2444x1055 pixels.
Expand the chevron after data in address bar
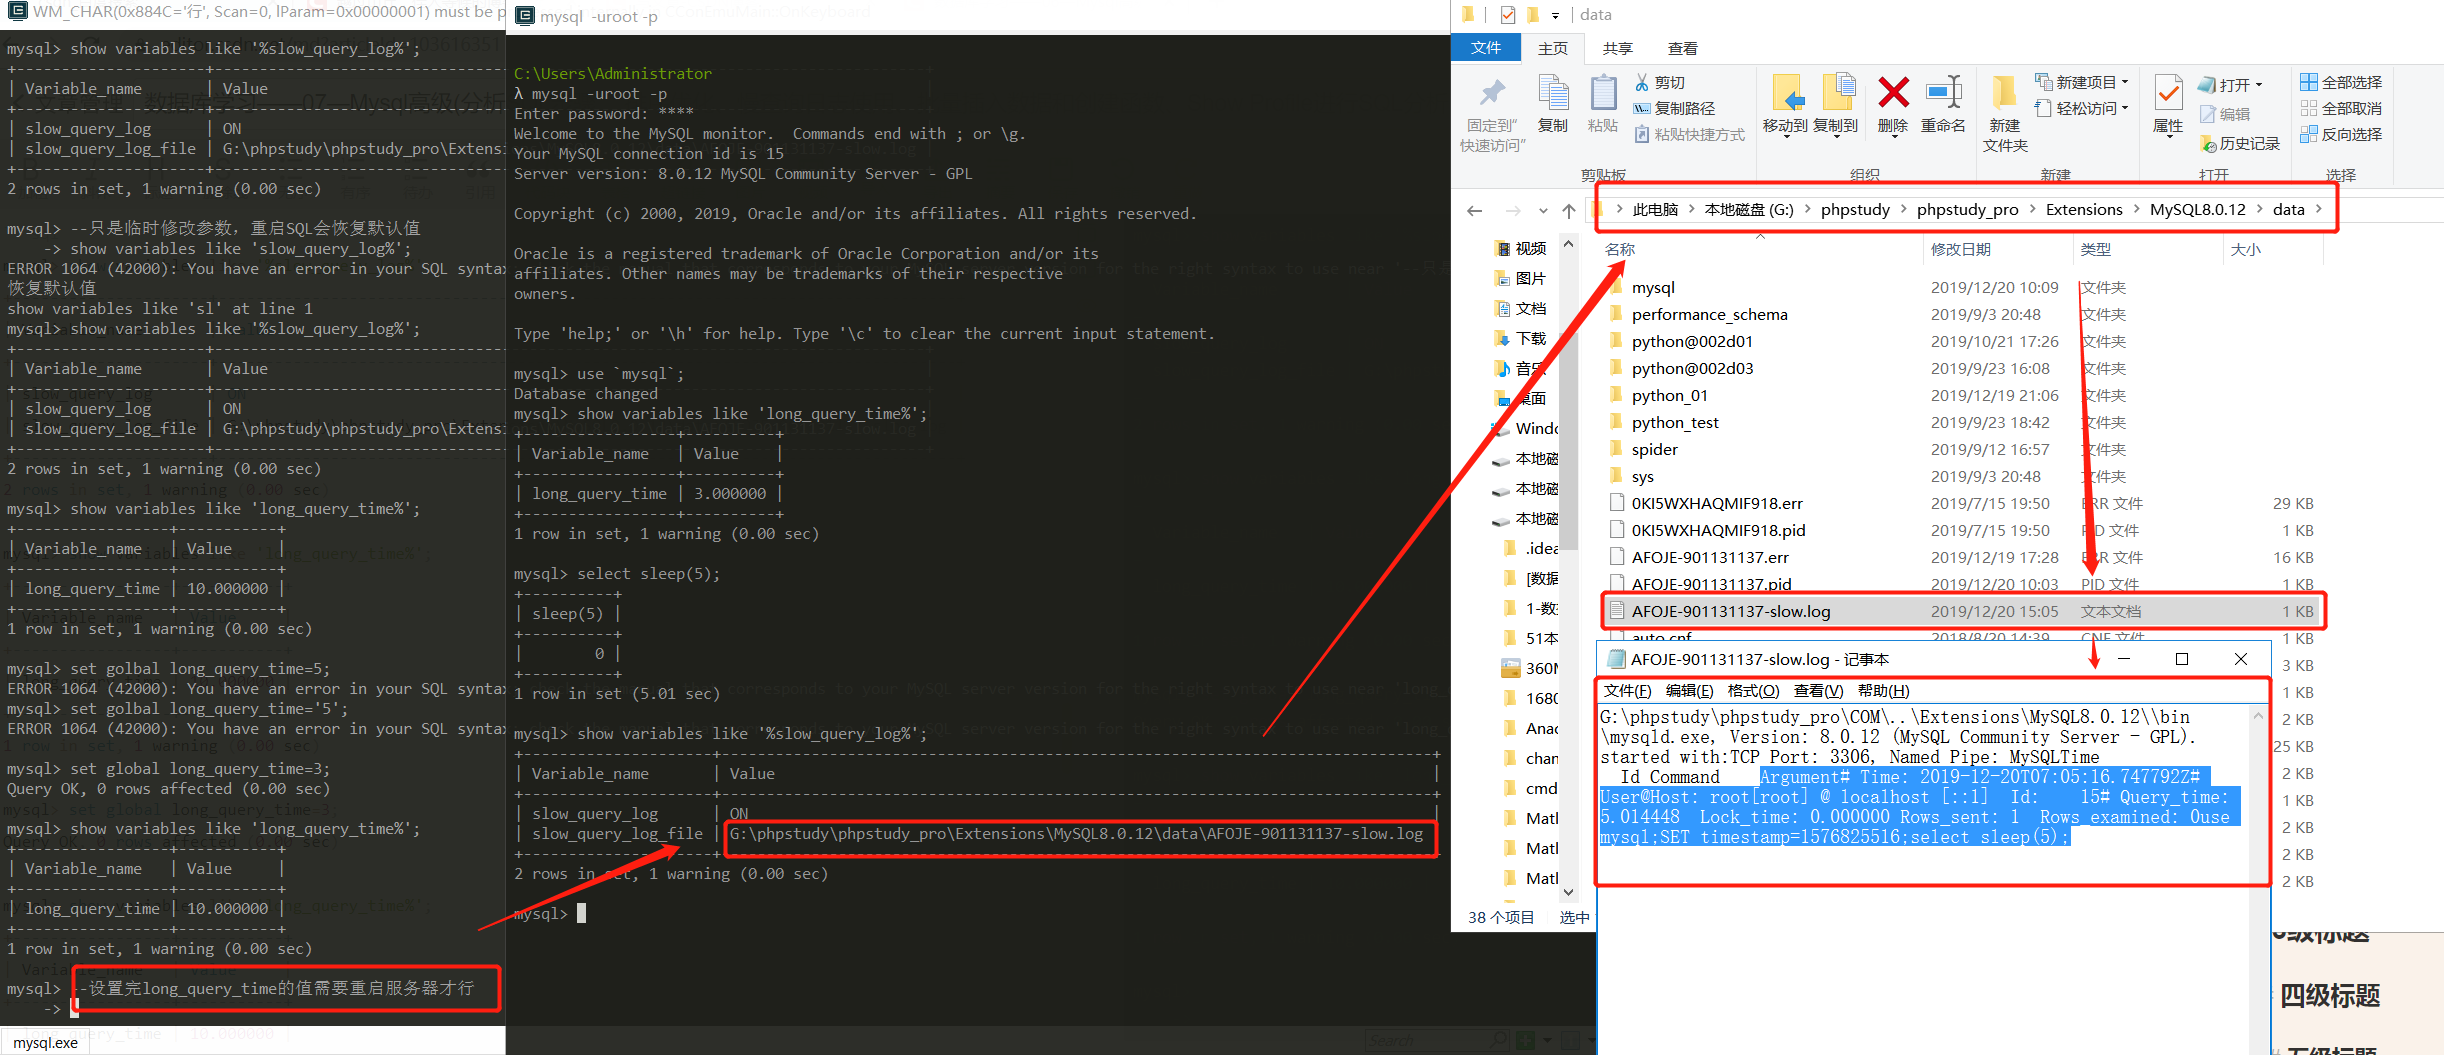tap(2318, 209)
